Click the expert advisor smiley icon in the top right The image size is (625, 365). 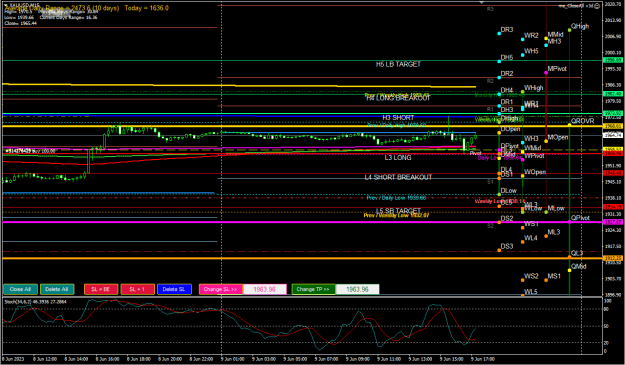[597, 6]
